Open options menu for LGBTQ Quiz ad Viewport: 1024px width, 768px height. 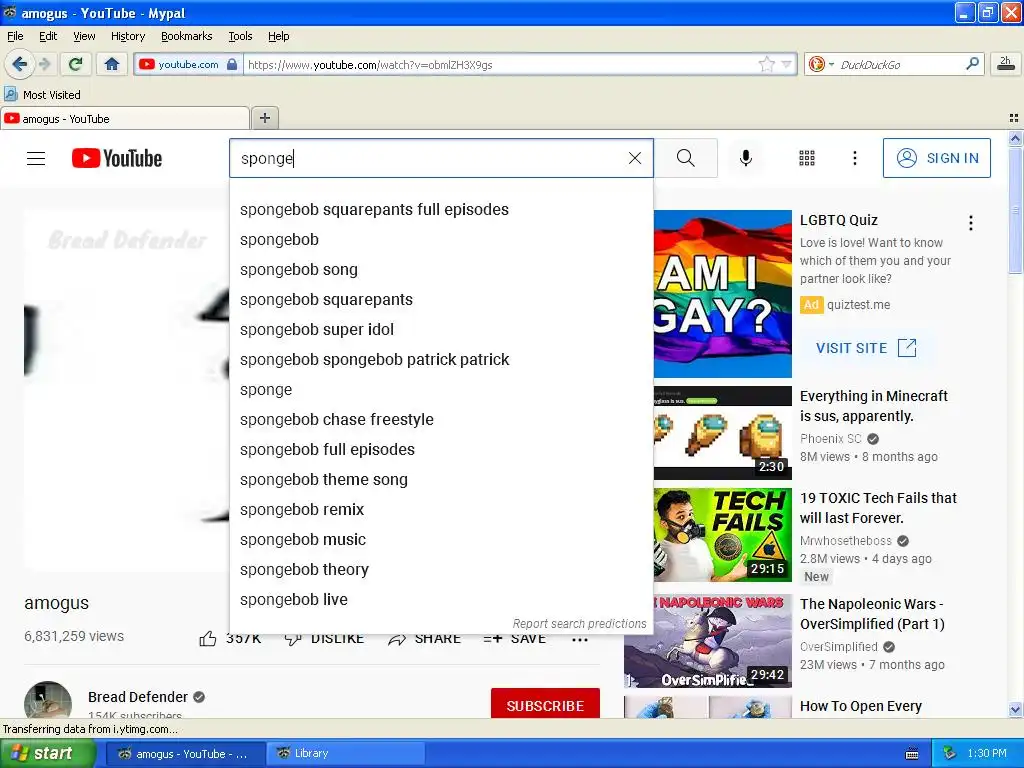(971, 223)
